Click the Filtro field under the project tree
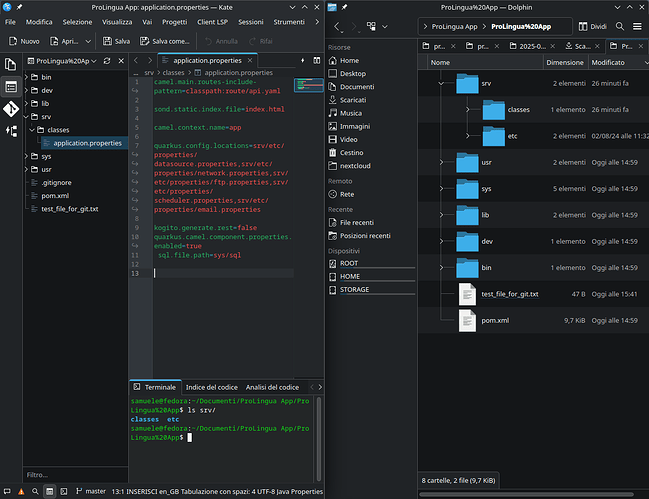Screen dimensions: 649x499 (x=70, y=474)
